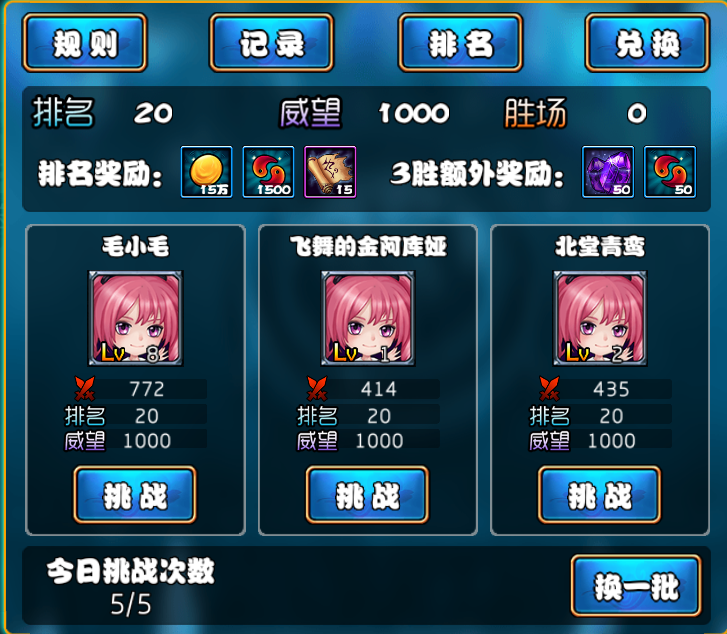Click 北堂青鸾's level 2 avatar portrait
This screenshot has width=727, height=634.
click(600, 319)
